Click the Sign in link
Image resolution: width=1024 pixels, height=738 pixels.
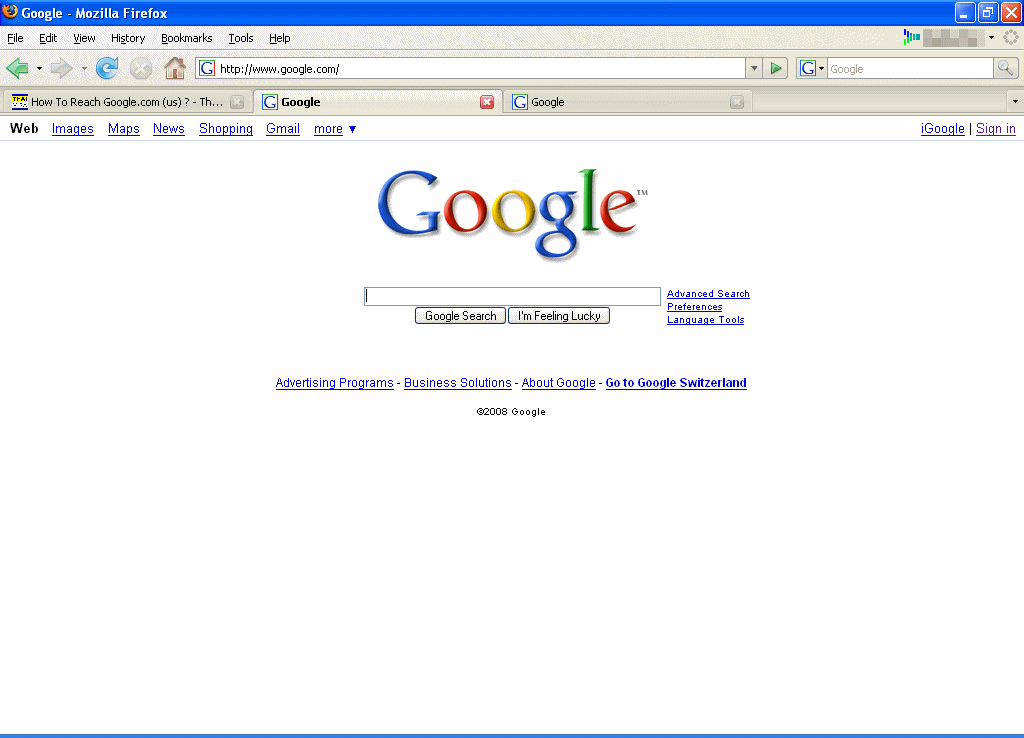tap(996, 129)
